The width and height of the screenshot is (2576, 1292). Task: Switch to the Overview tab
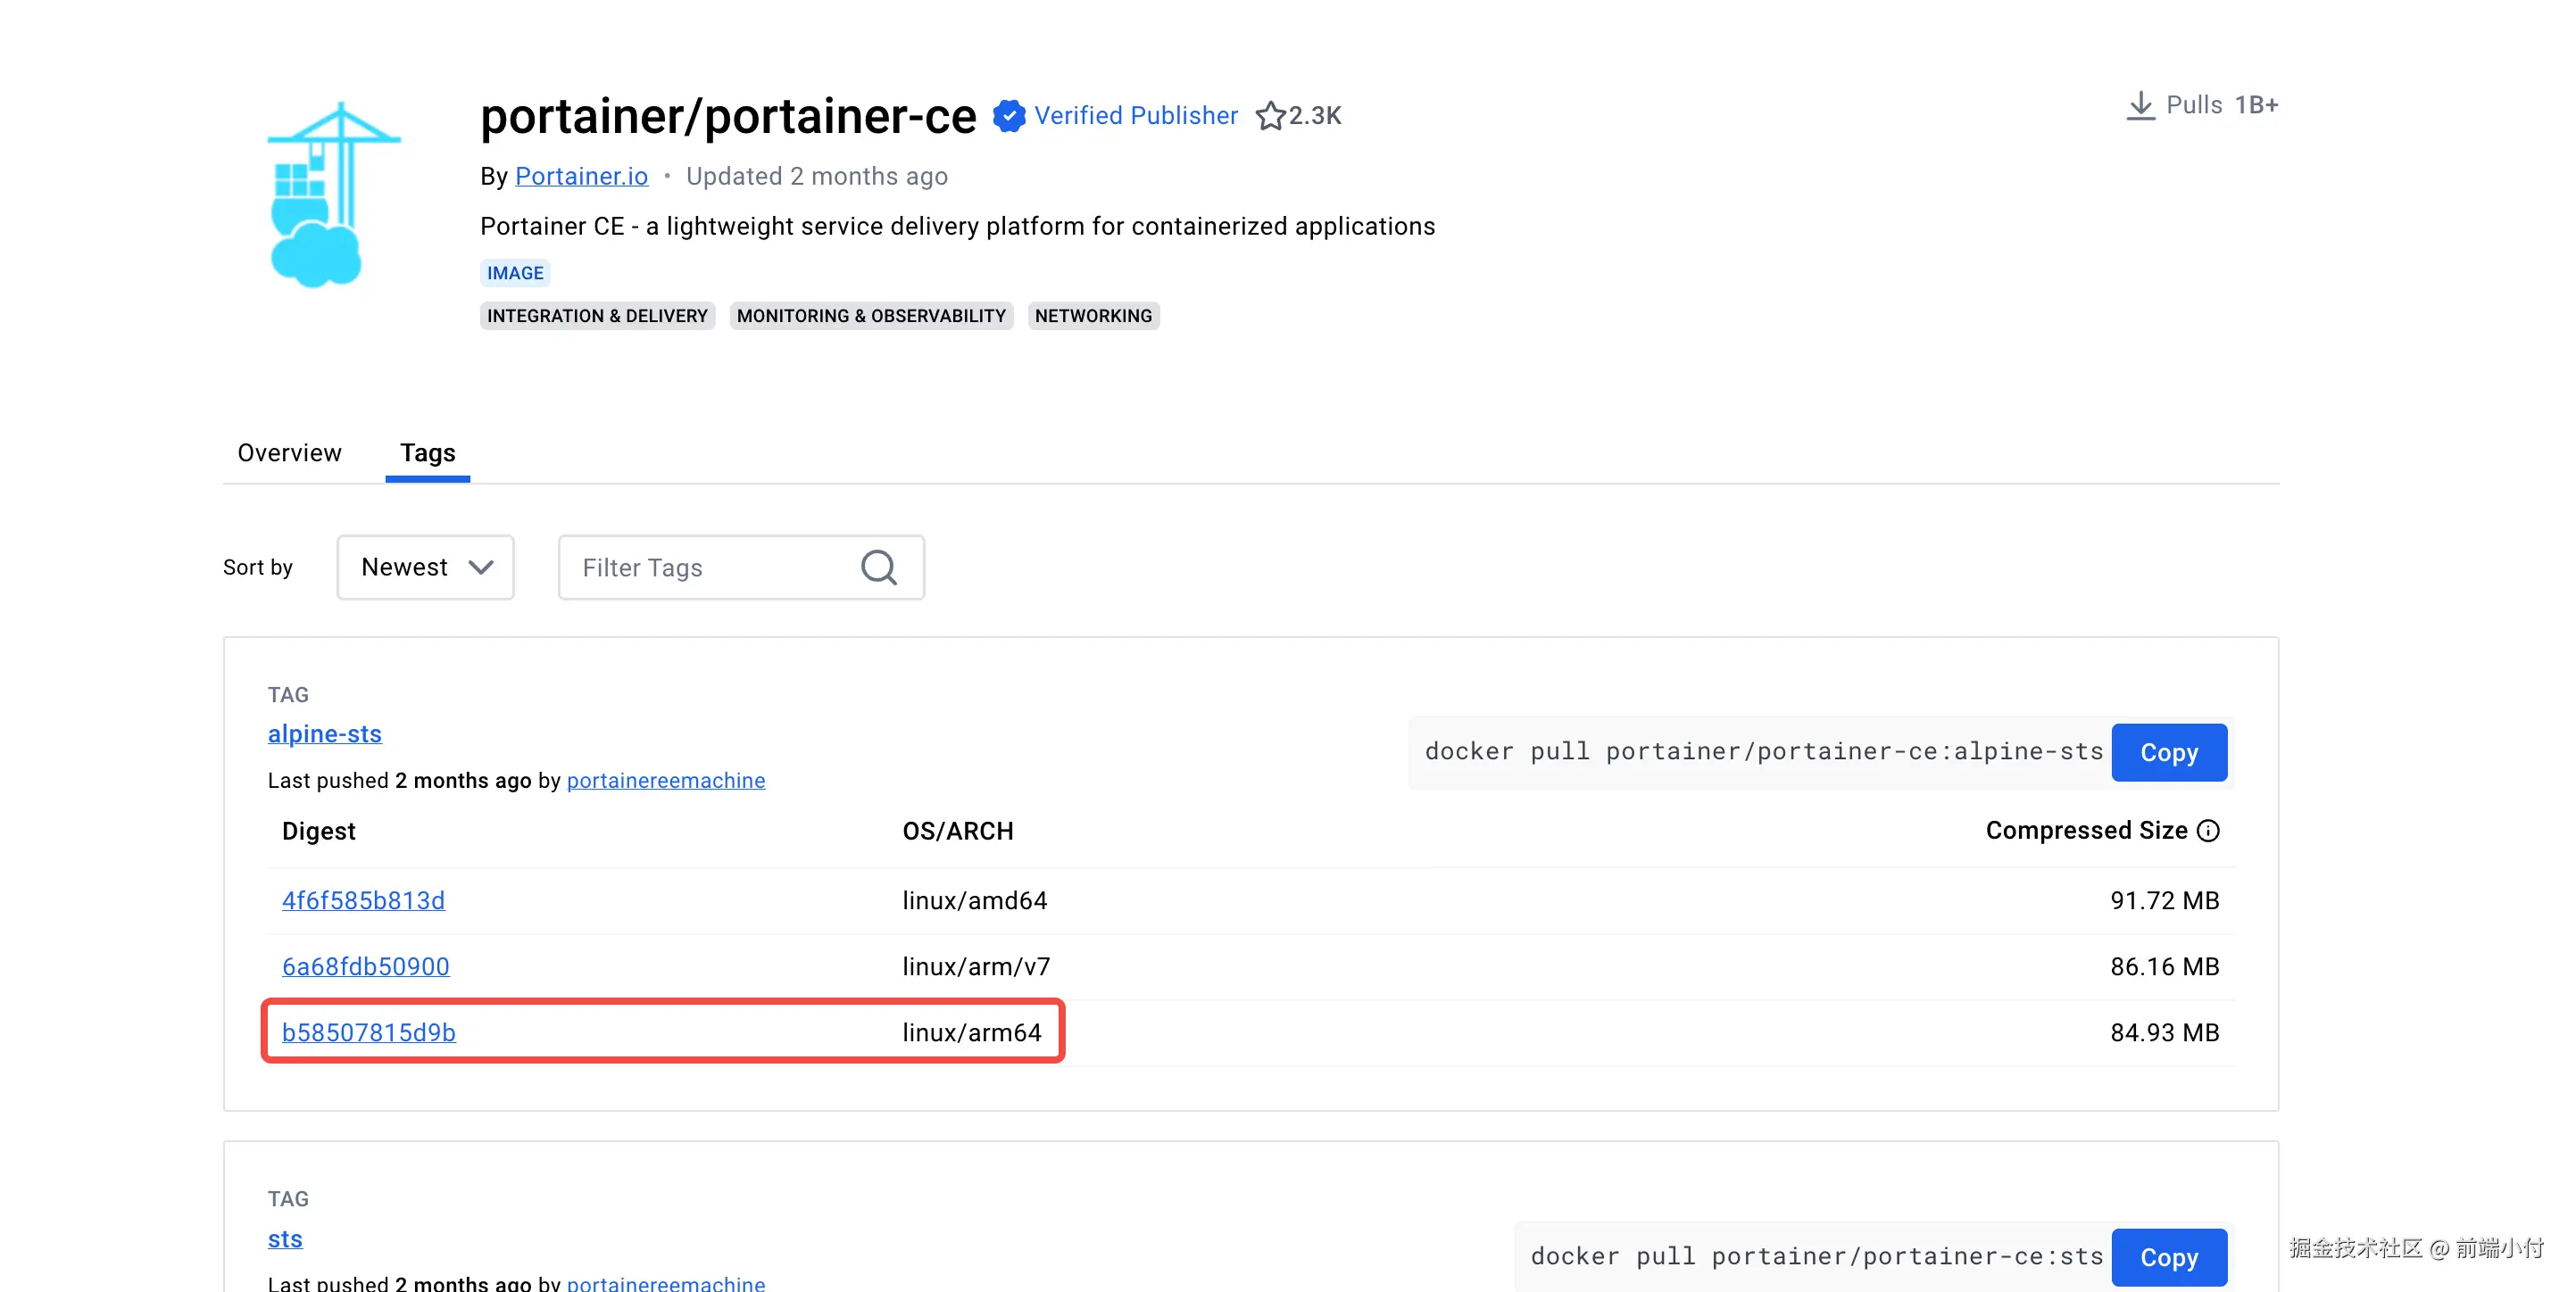(289, 453)
